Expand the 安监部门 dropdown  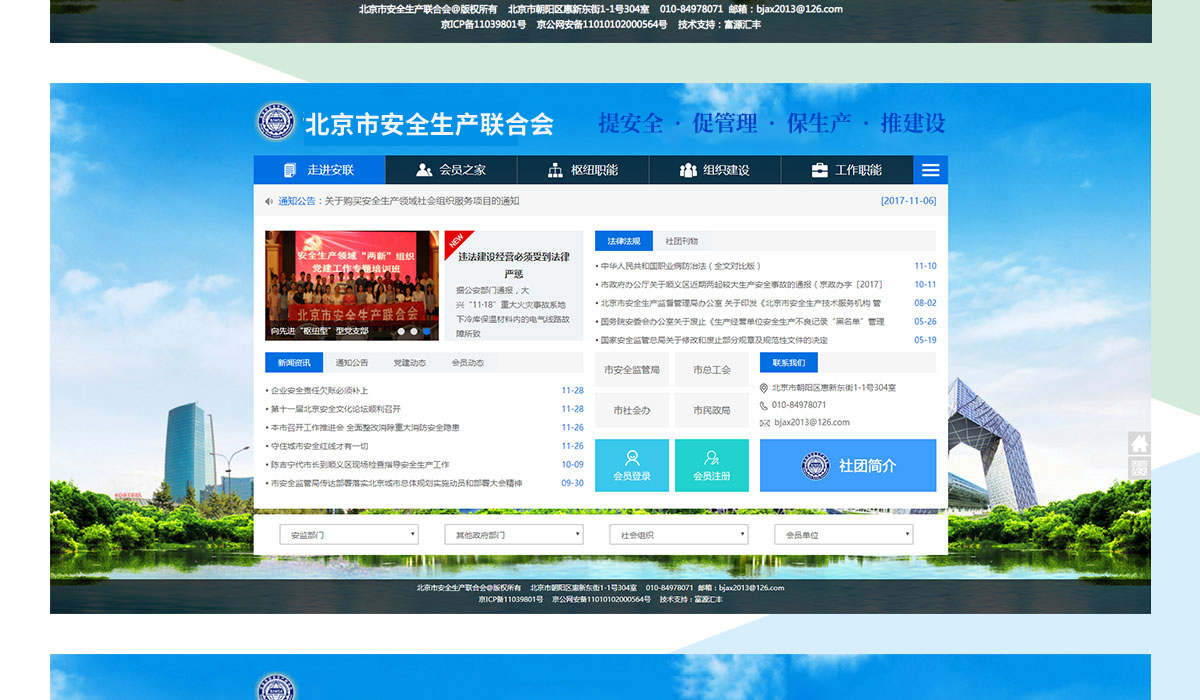click(x=349, y=535)
